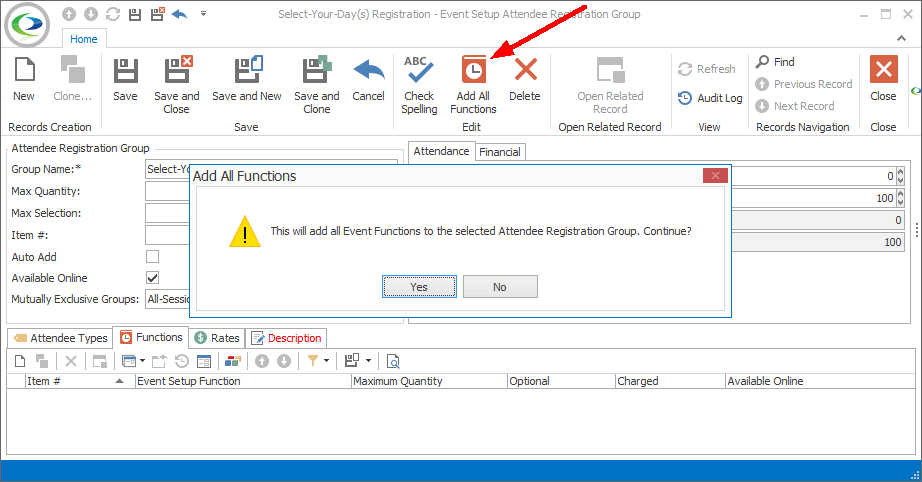Close the Add All Functions dialog
This screenshot has height=482, width=922.
(716, 175)
